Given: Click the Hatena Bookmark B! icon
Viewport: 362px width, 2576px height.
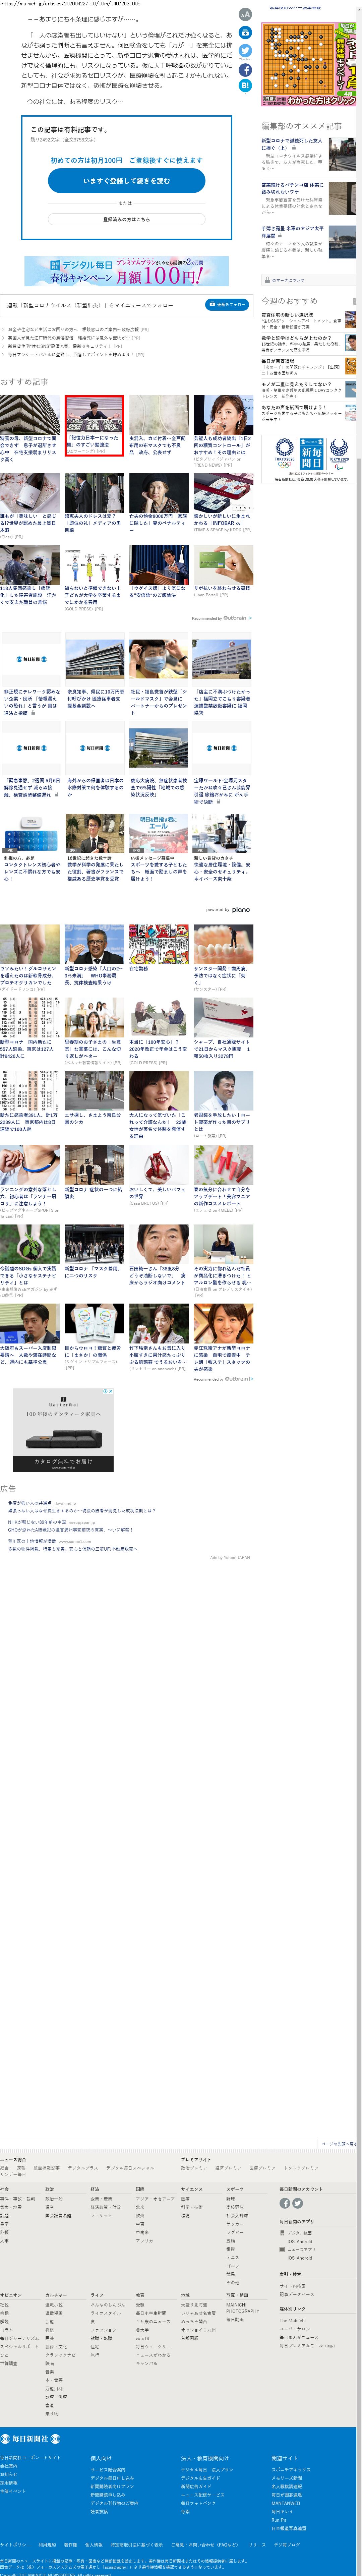Looking at the screenshot, I should click(x=245, y=86).
